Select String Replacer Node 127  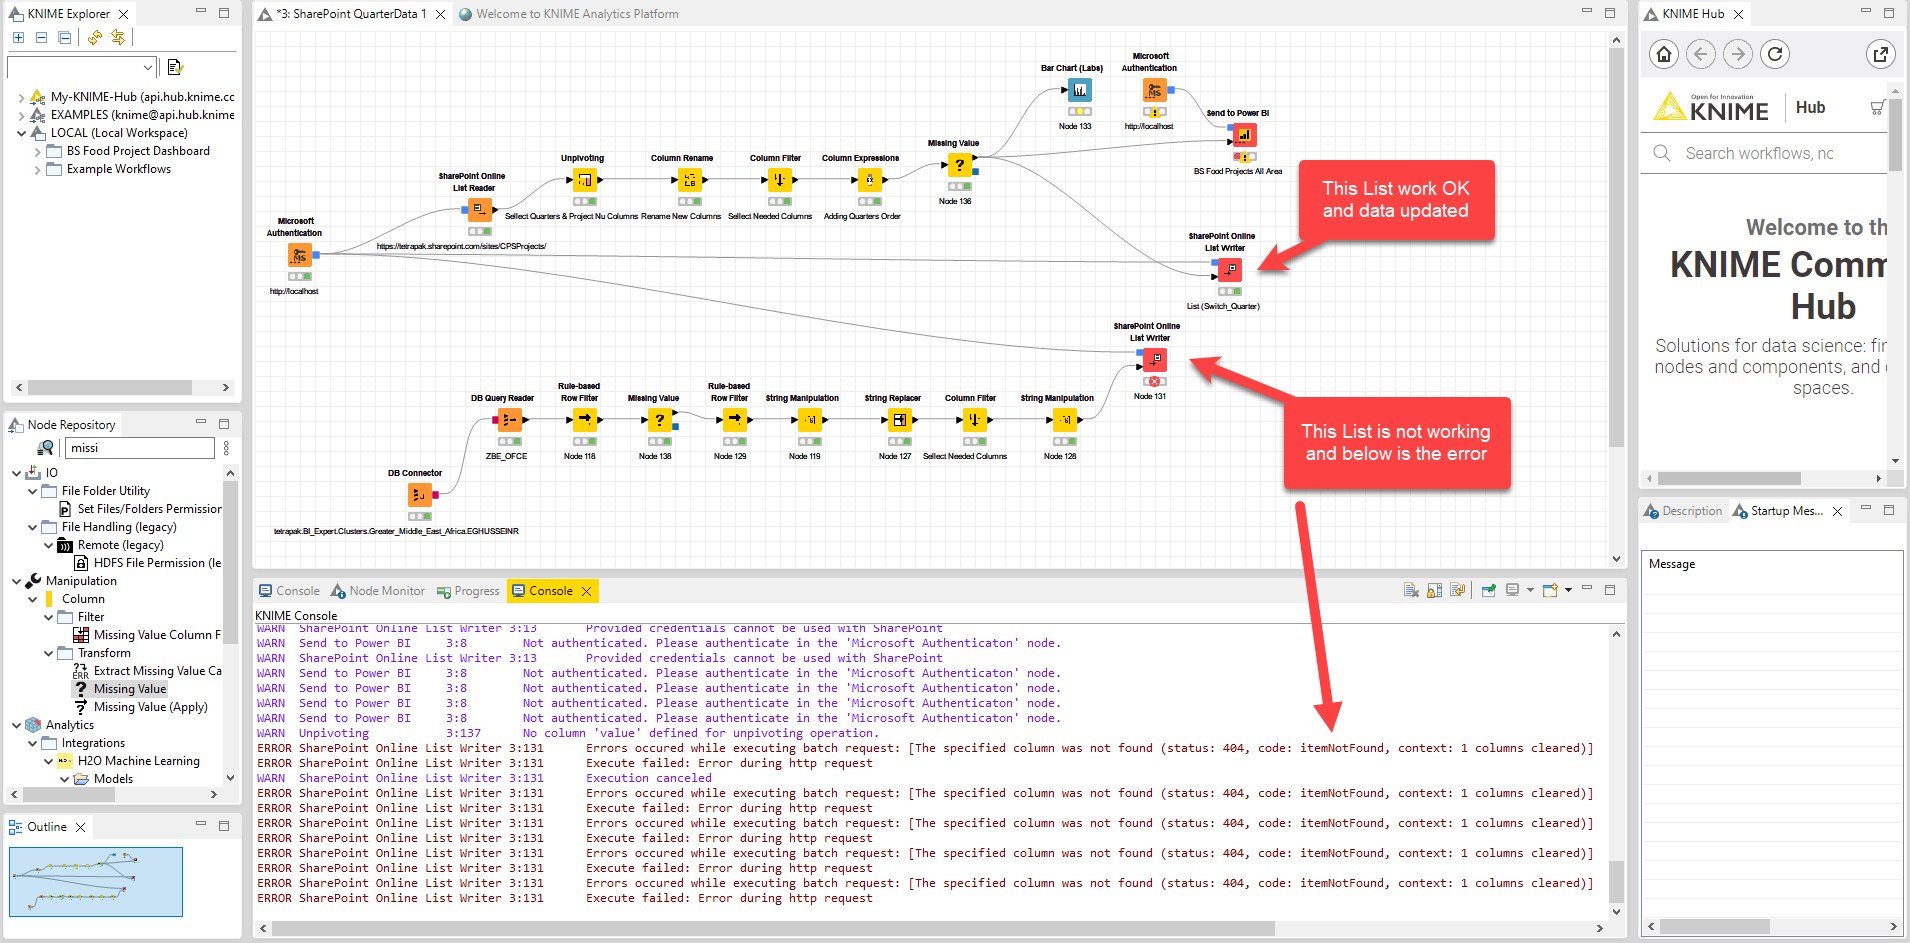[x=899, y=420]
